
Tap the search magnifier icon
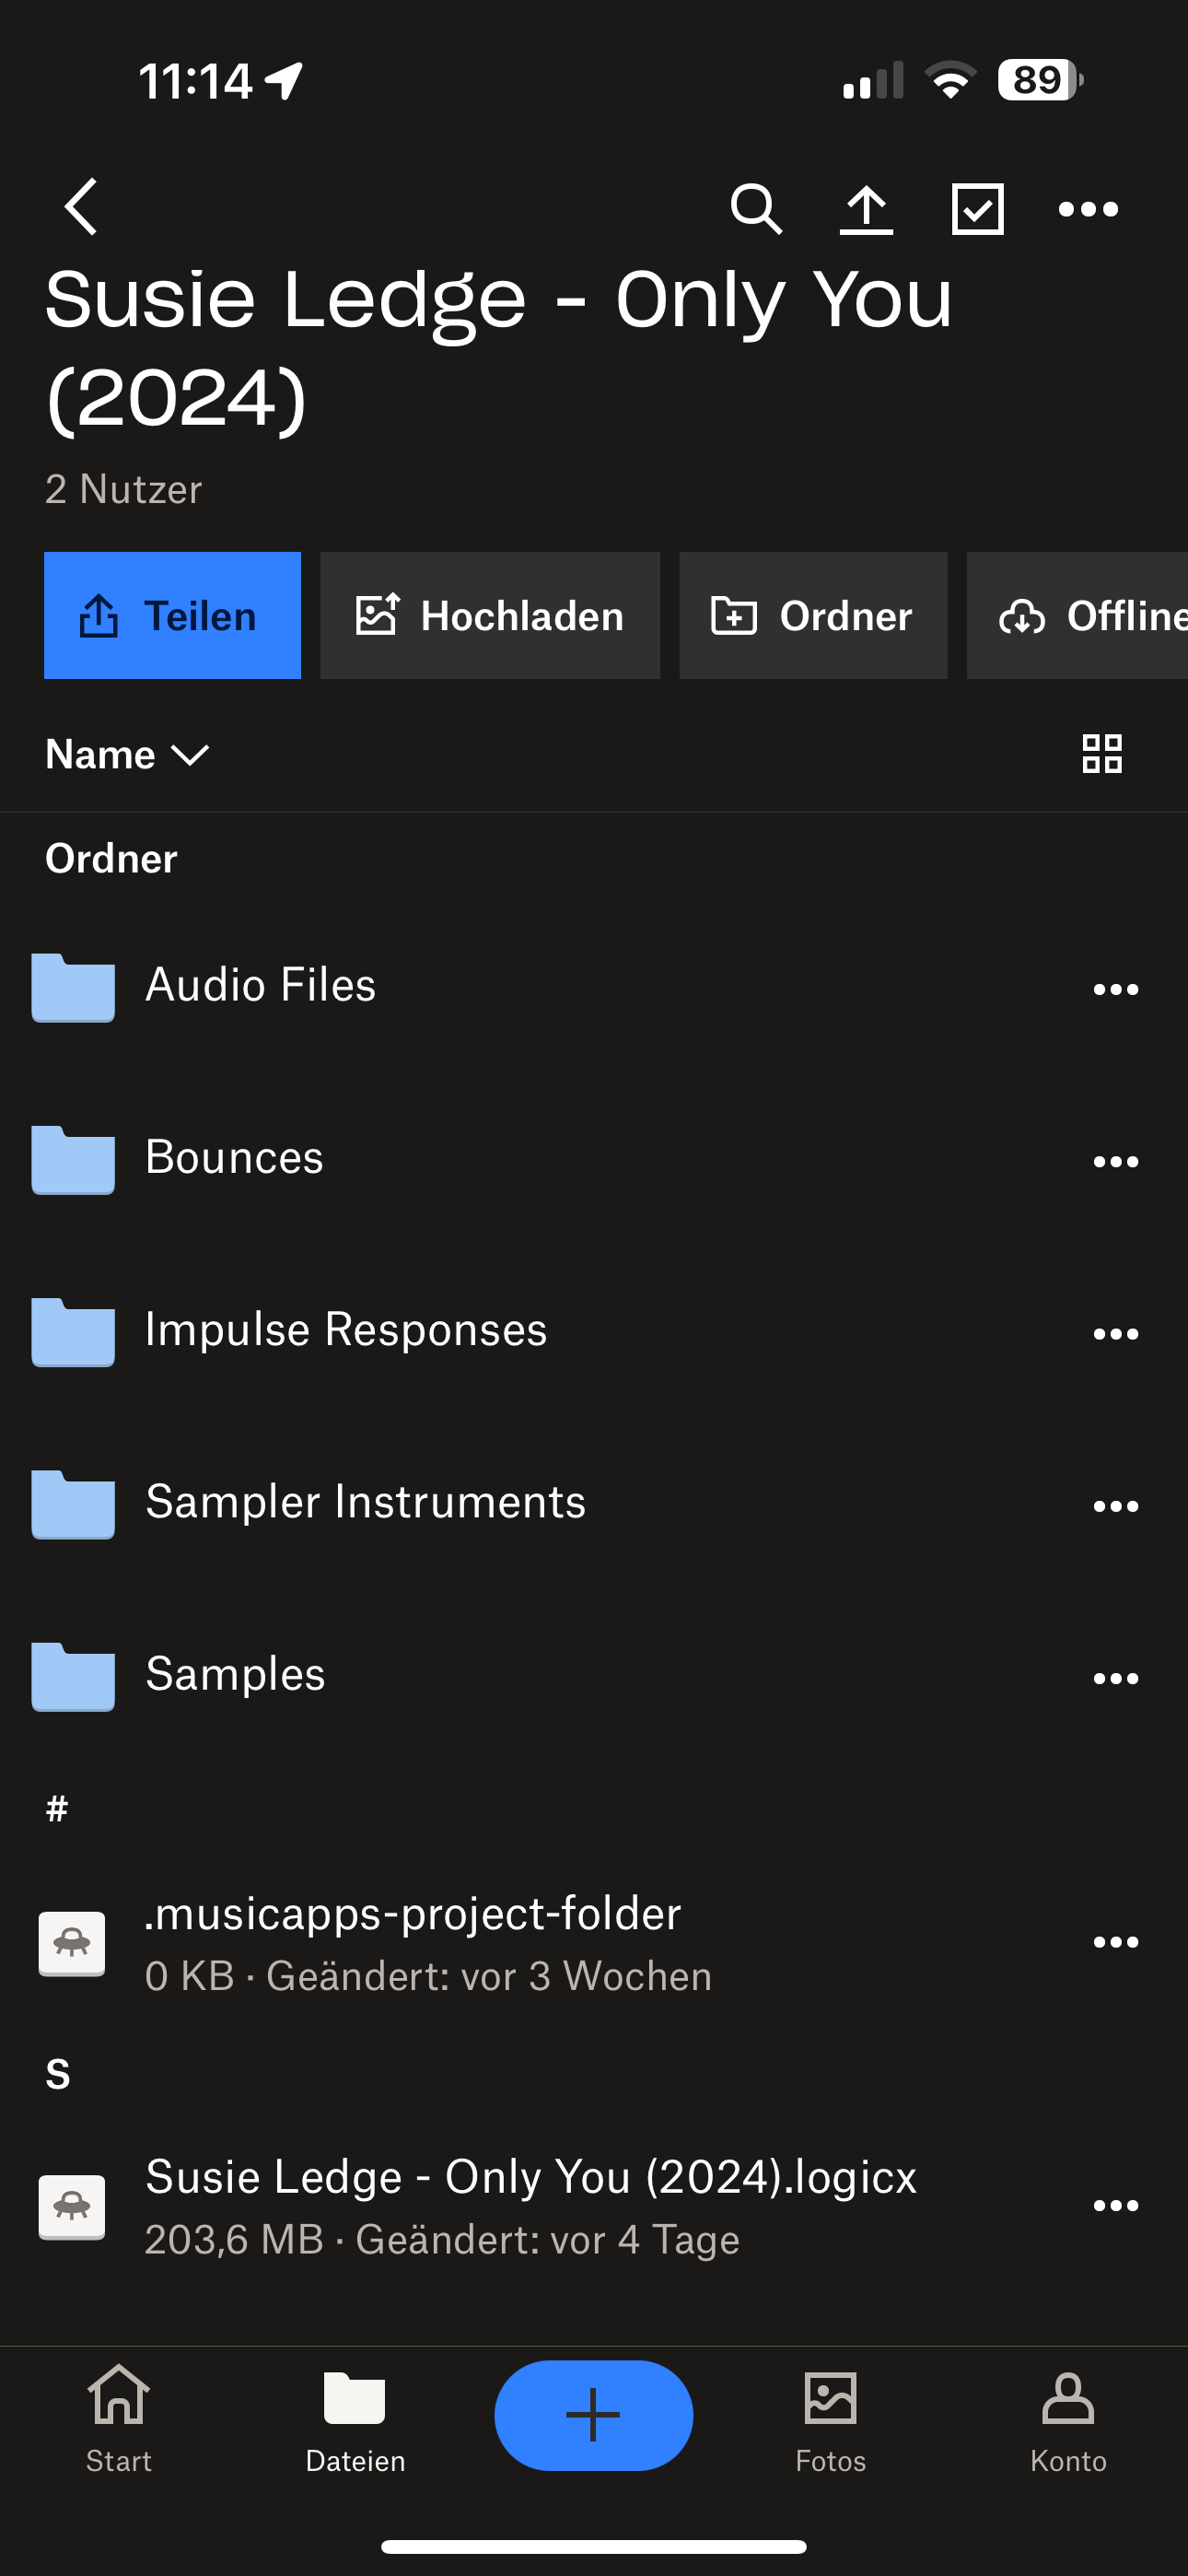[x=756, y=209]
